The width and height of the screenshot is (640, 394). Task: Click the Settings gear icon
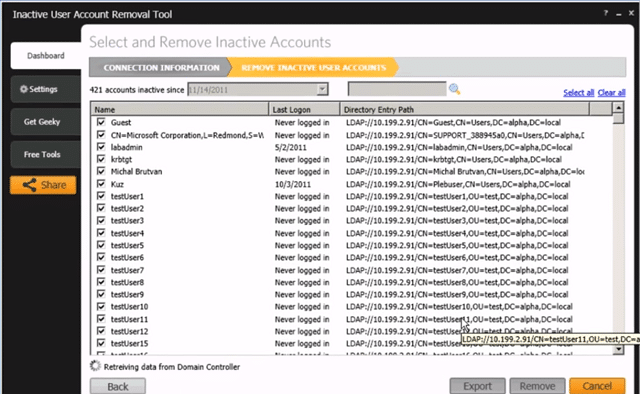pos(24,89)
